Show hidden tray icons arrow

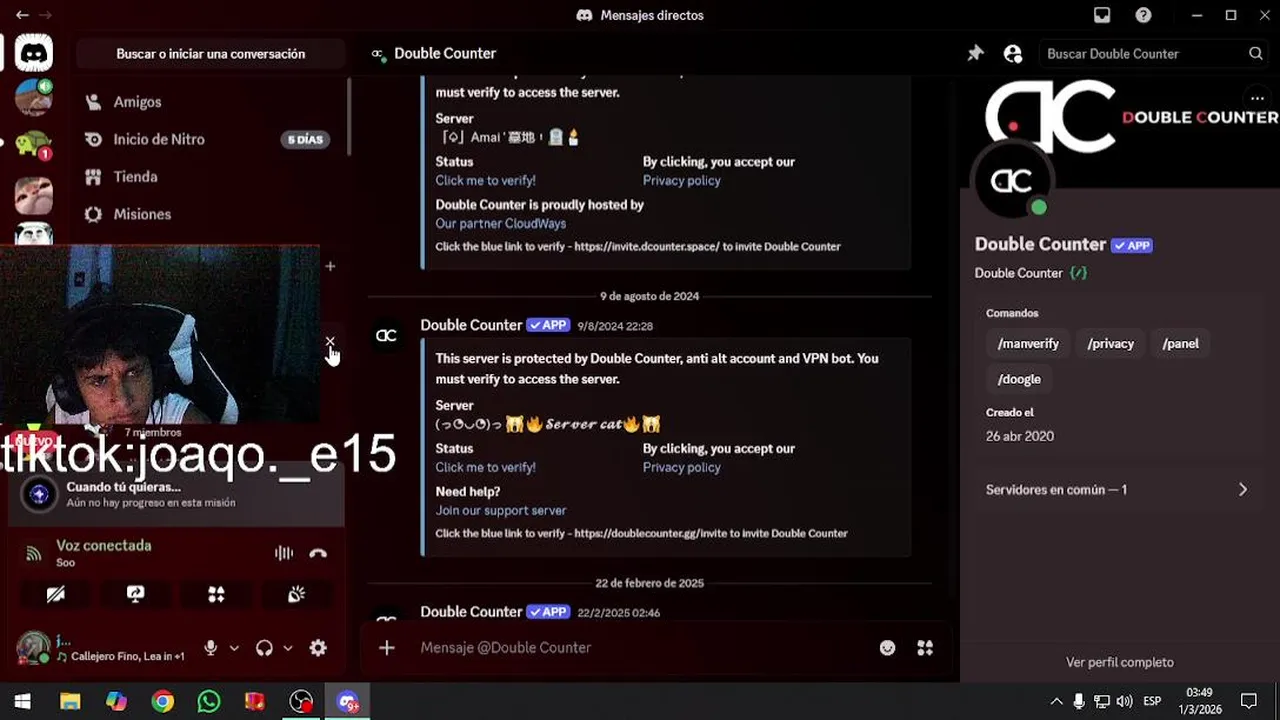1056,702
